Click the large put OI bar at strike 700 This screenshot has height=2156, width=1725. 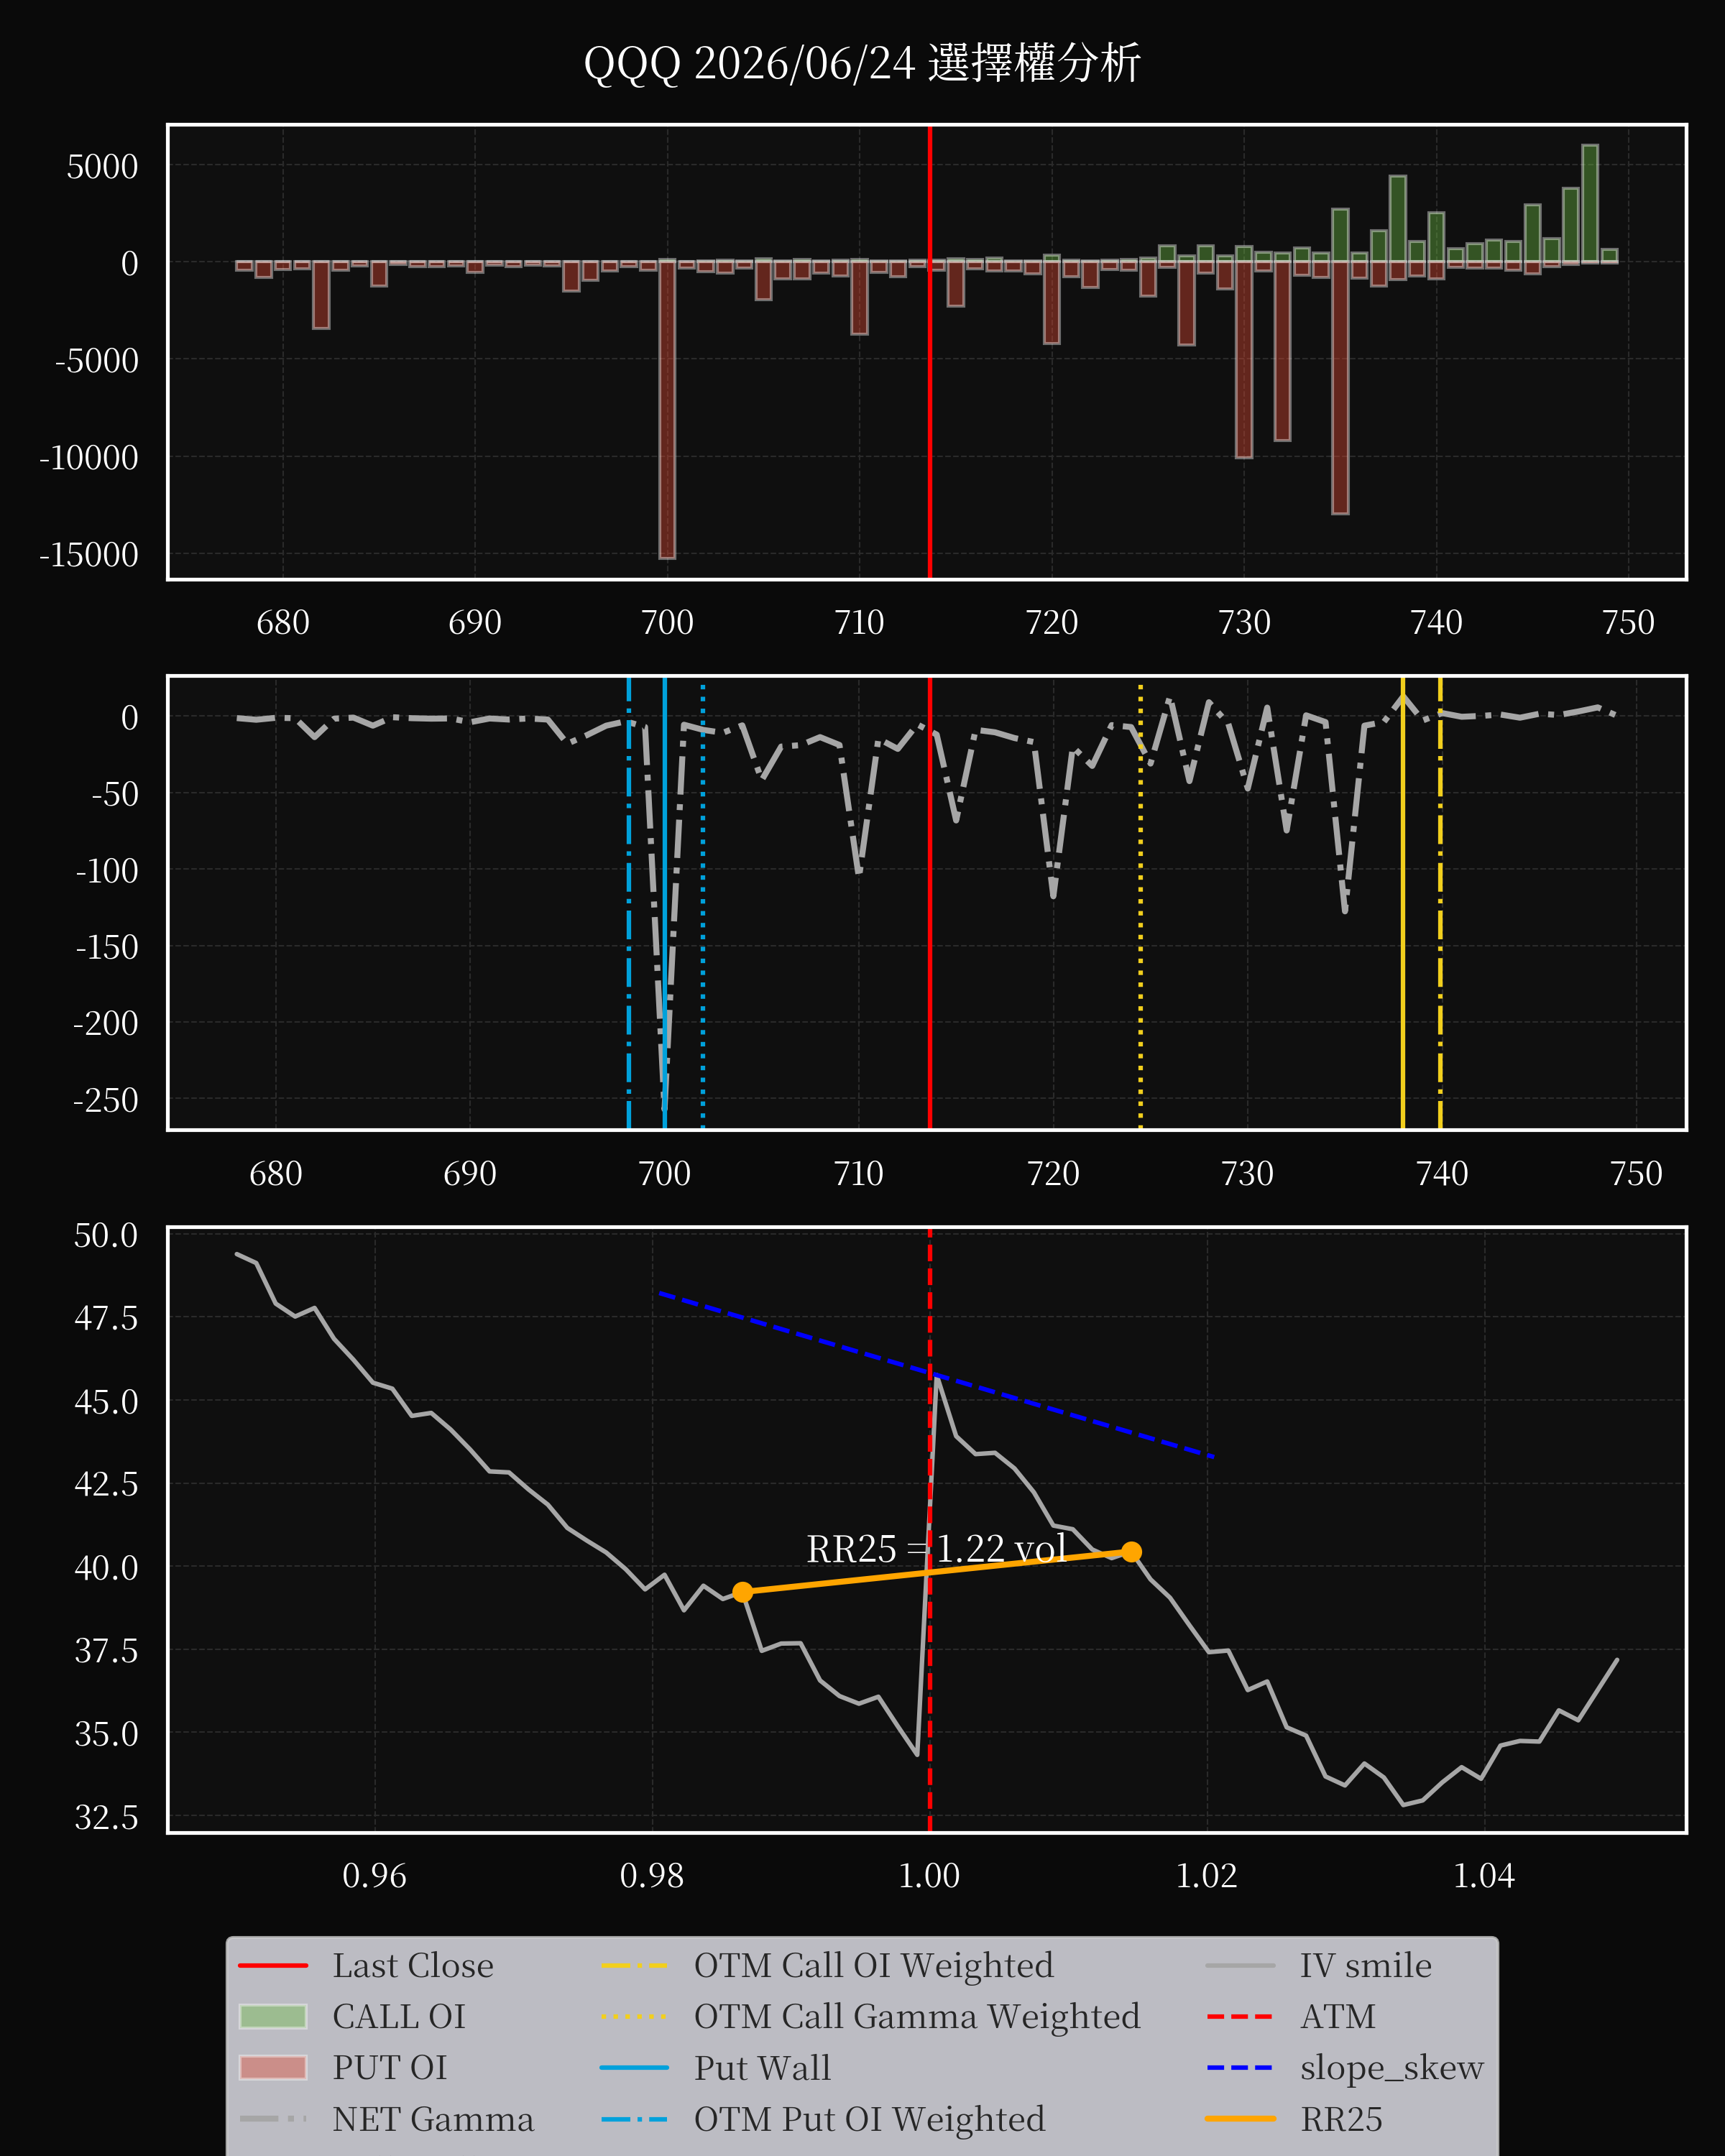667,409
